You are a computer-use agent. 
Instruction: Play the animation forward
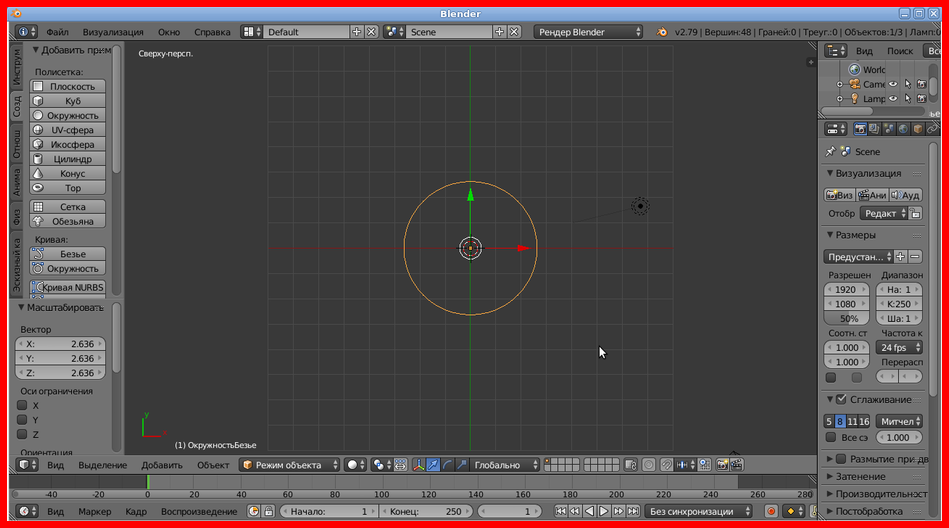[603, 512]
